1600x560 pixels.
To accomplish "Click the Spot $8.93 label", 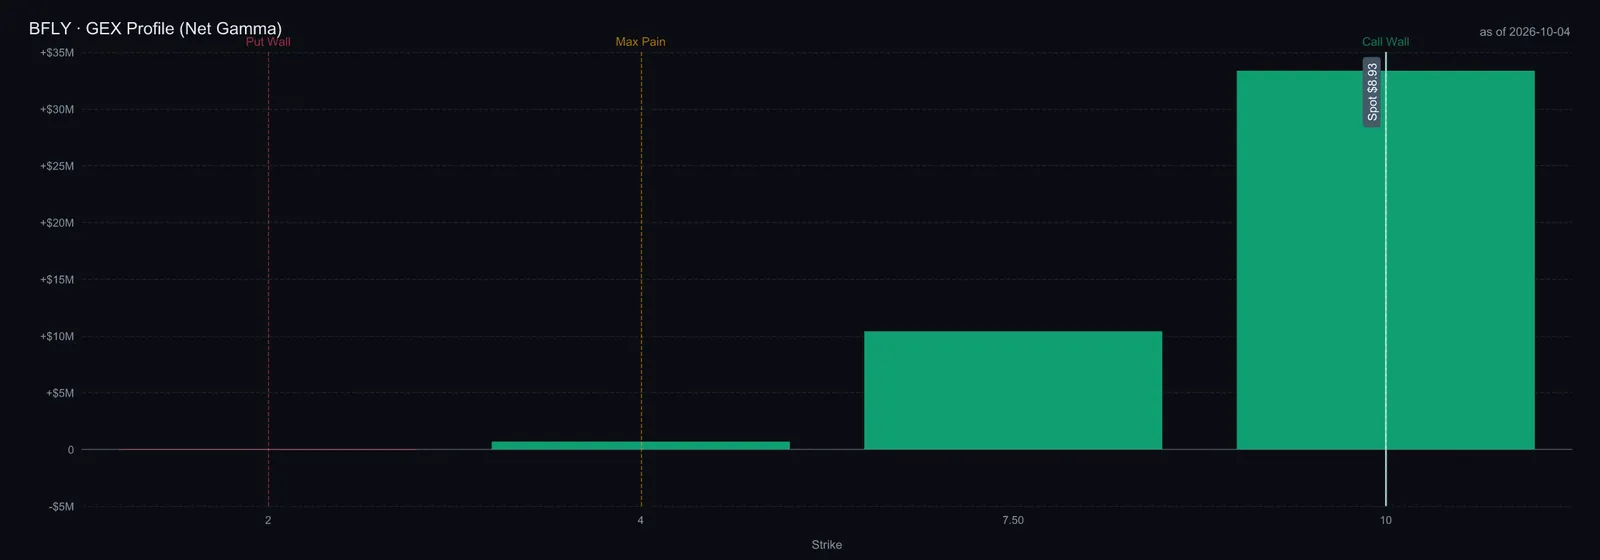I will 1372,92.
